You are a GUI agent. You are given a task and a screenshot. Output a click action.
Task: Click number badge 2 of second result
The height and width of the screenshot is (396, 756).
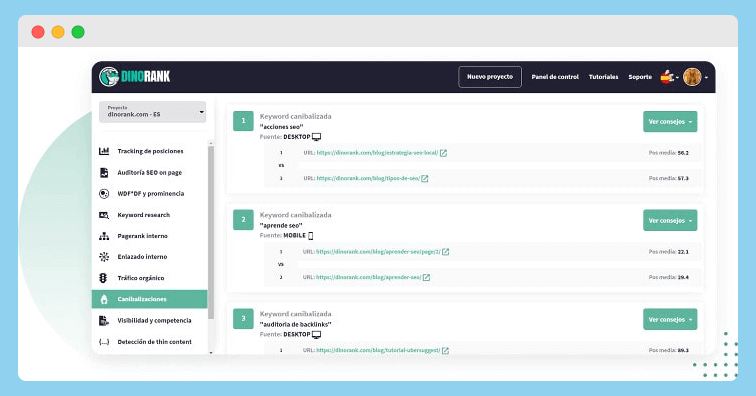[x=243, y=220]
